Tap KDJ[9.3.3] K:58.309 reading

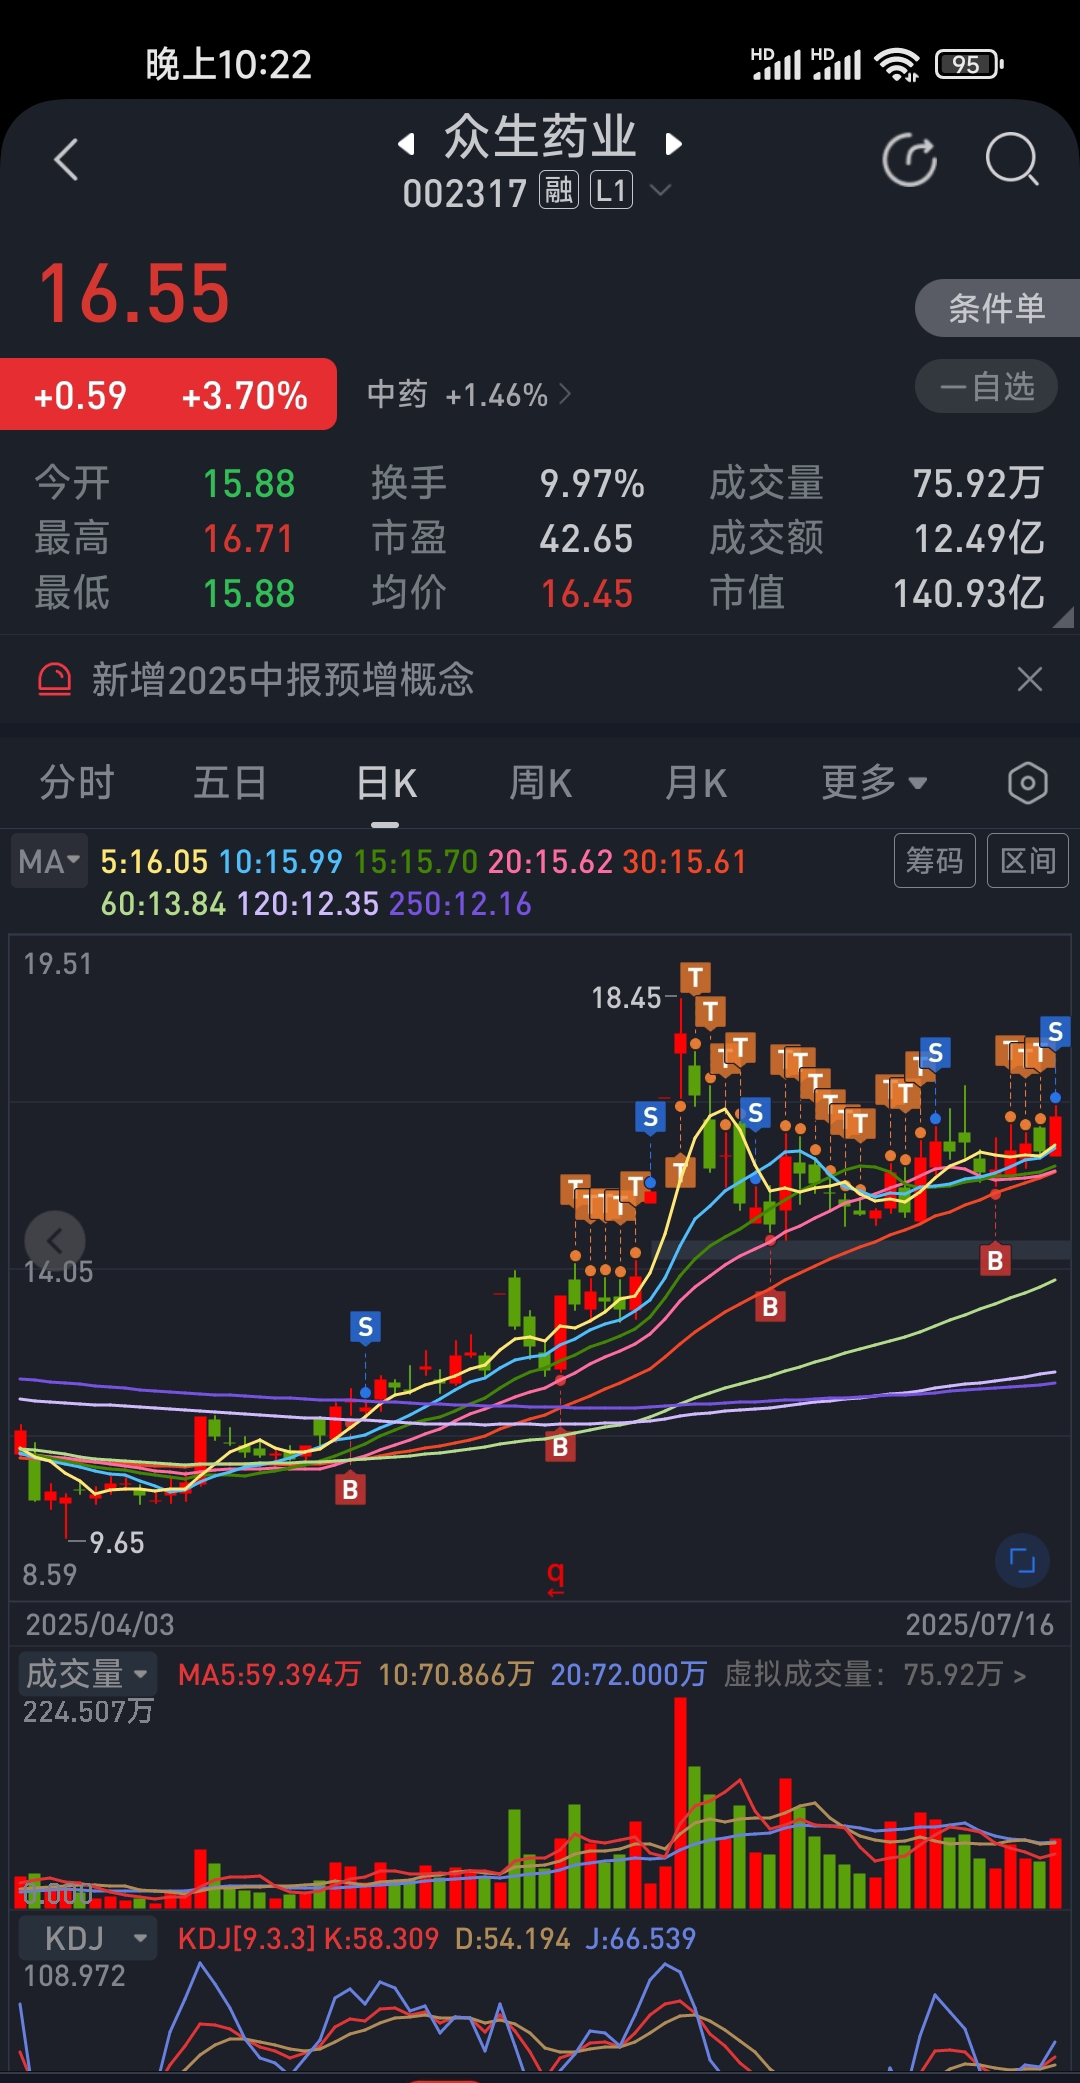click(308, 1939)
